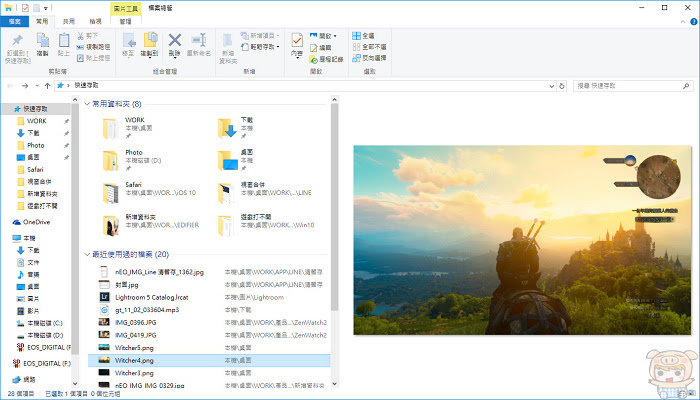Click the Up arrow next to address bar

point(47,86)
